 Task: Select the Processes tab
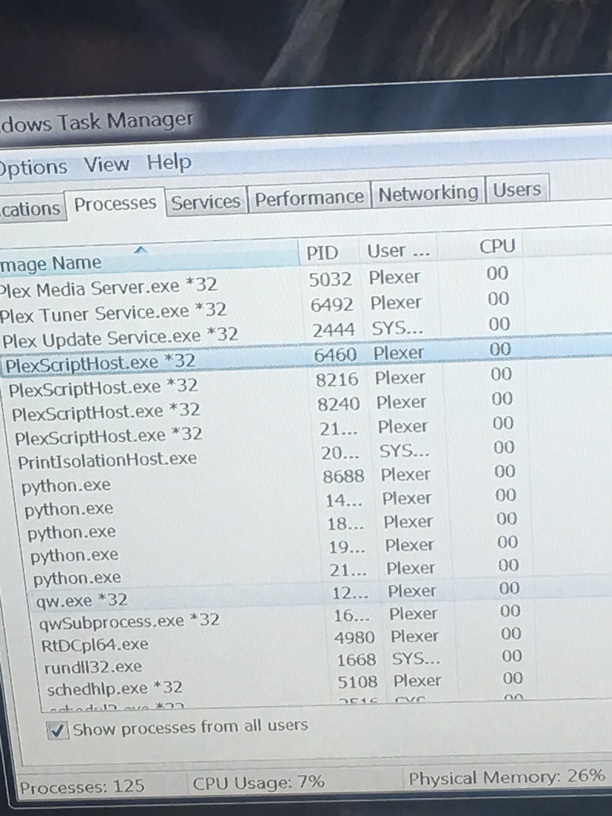[115, 205]
